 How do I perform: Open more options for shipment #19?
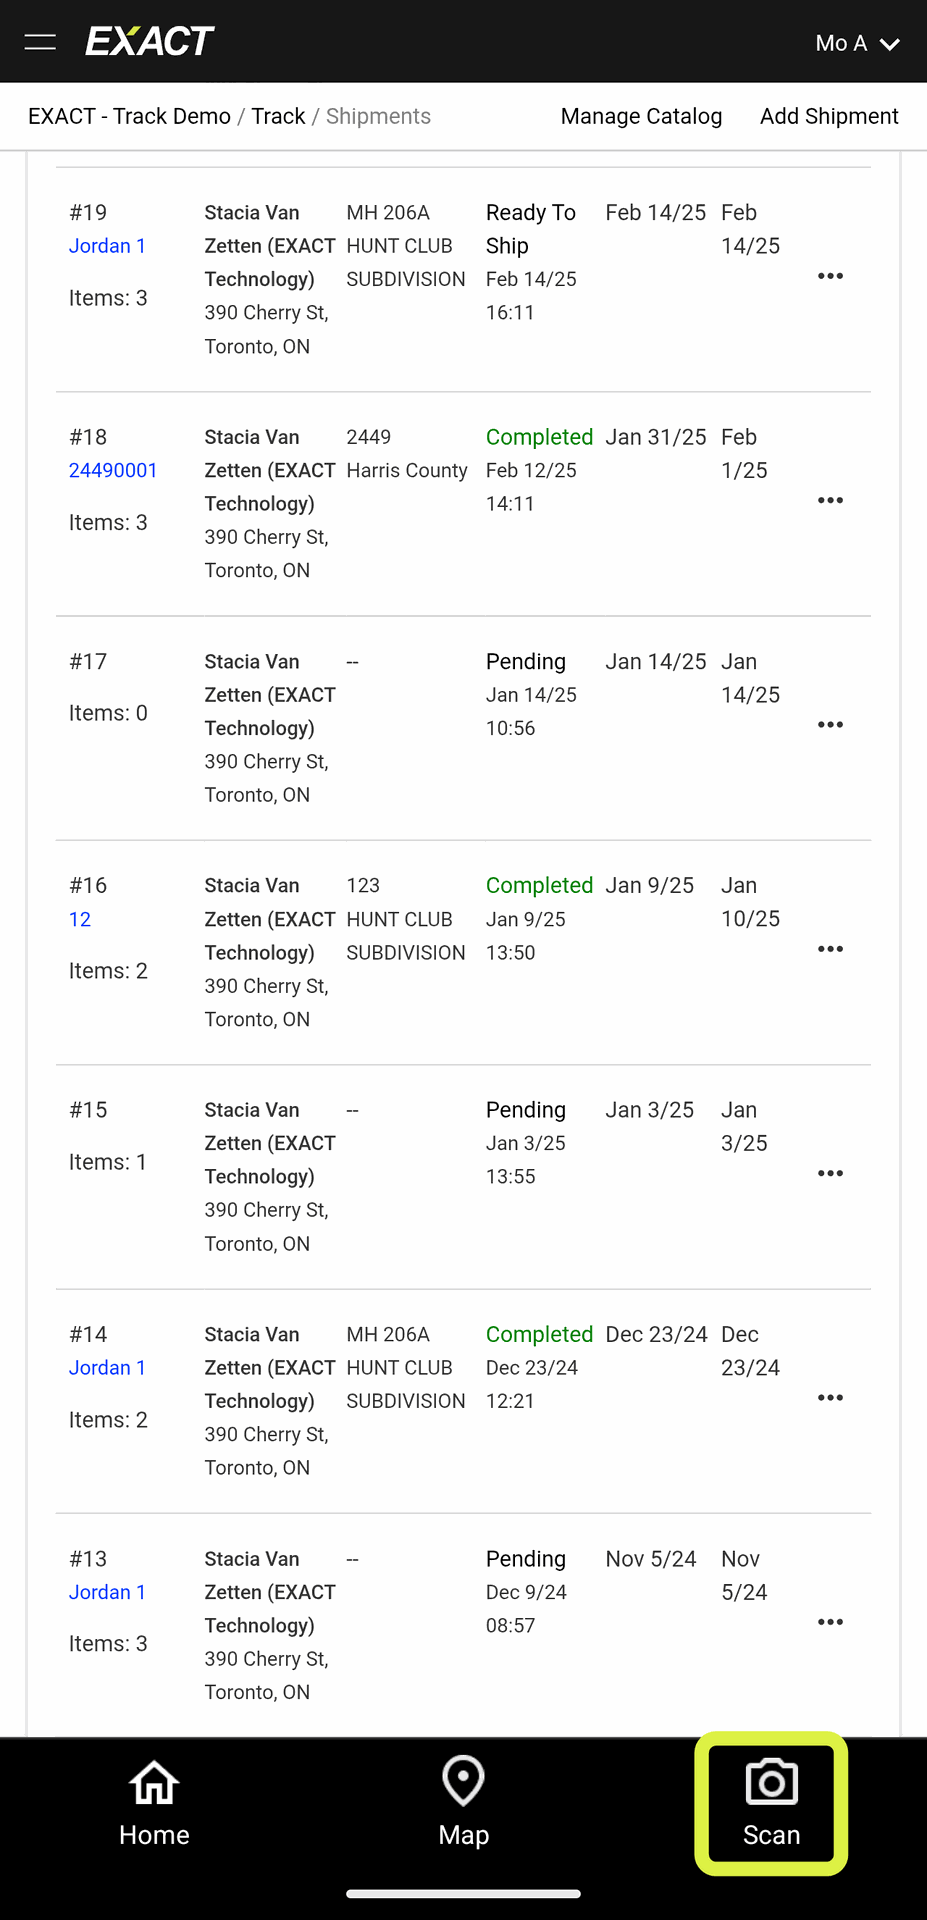[x=830, y=276]
